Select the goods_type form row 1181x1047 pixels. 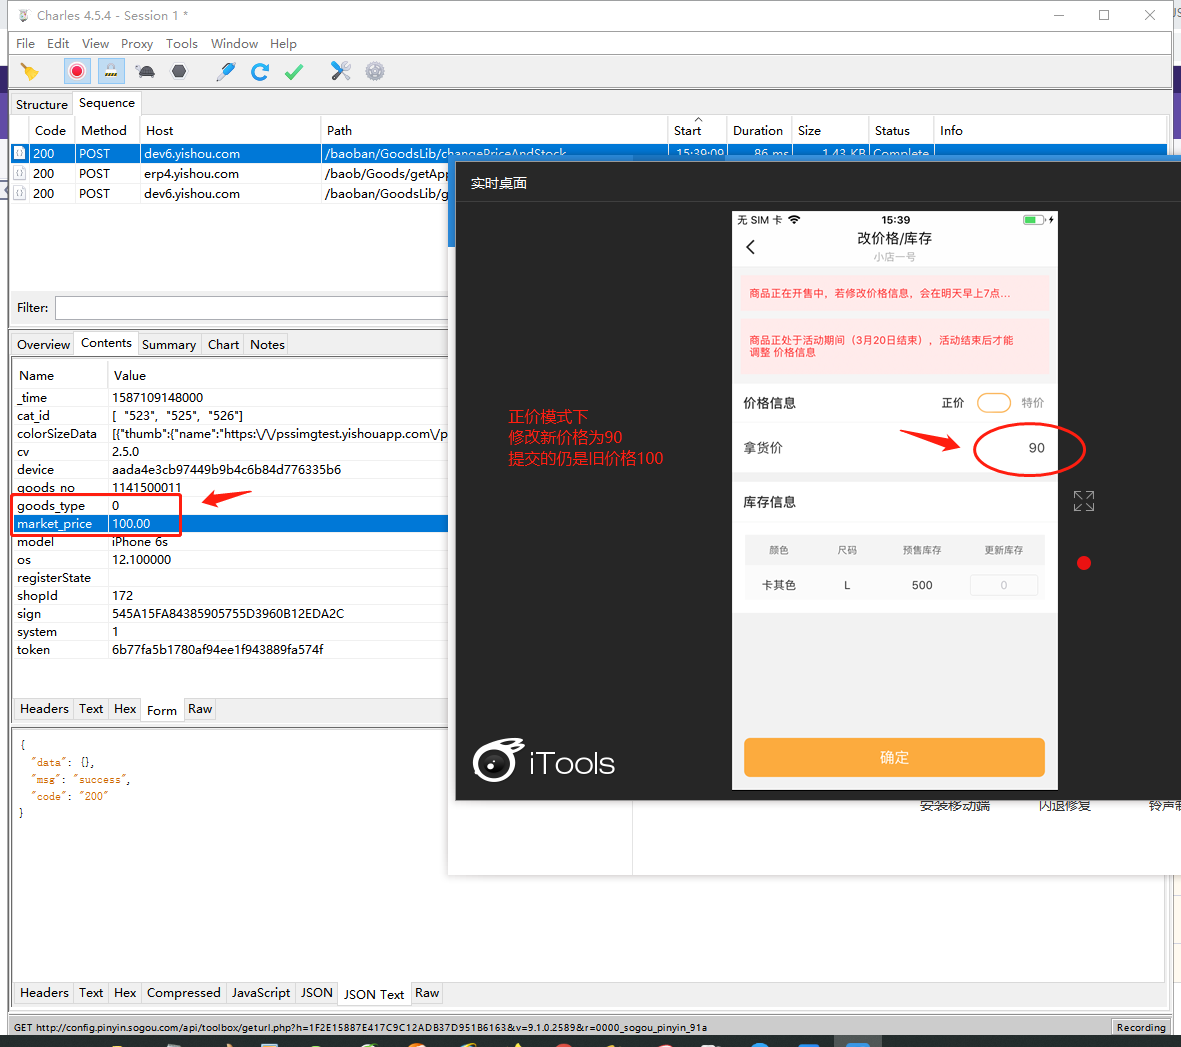tap(230, 505)
